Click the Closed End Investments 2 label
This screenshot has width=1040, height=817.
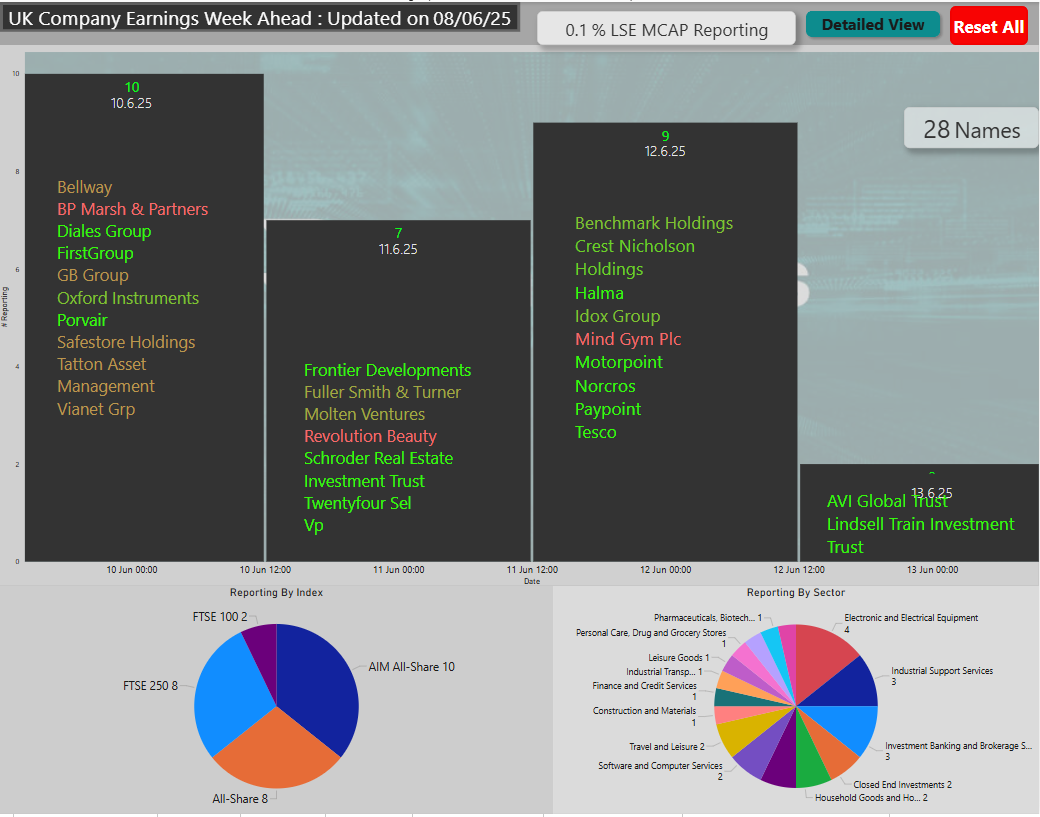(x=902, y=785)
